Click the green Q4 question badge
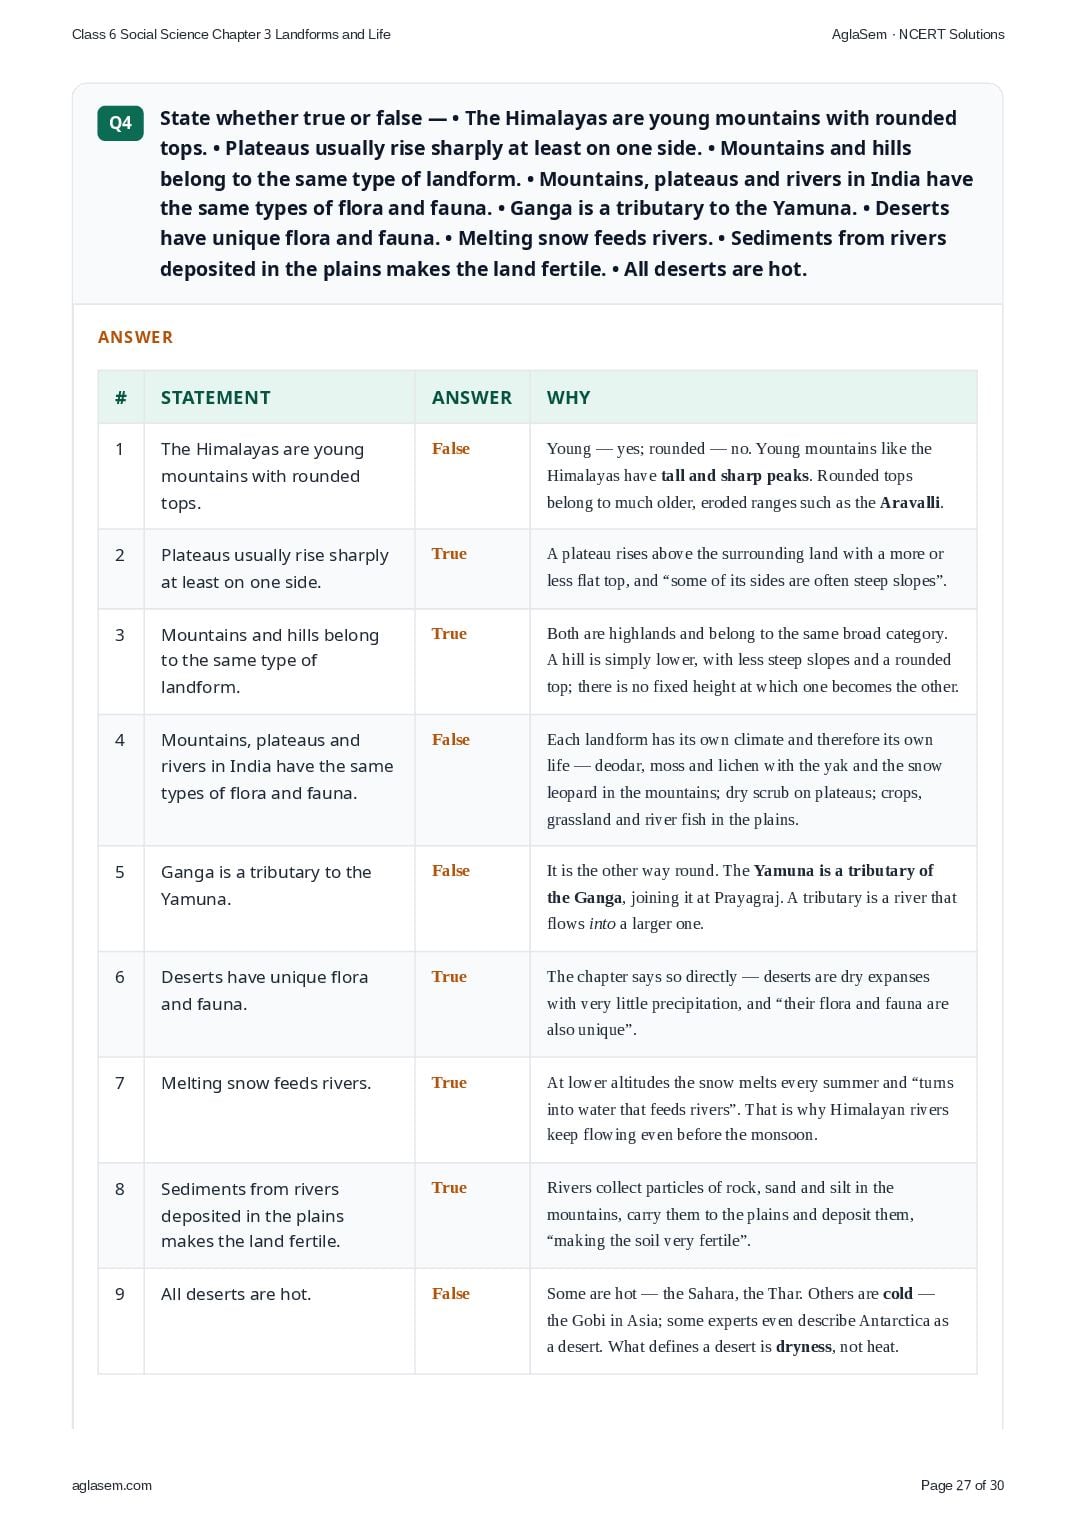Screen dimensions: 1076x1522 tap(120, 123)
